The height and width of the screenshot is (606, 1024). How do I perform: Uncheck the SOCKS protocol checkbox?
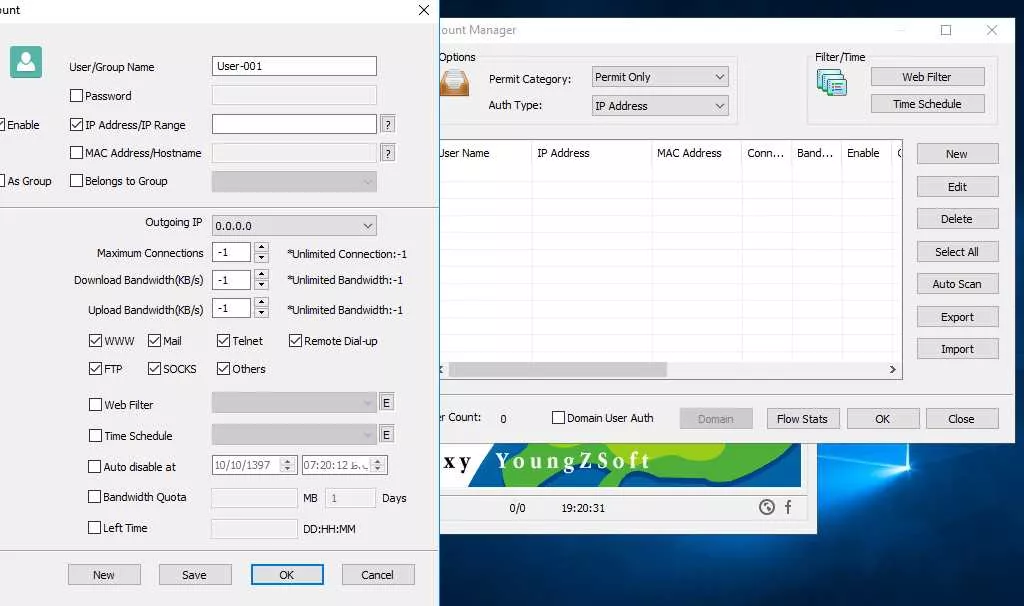click(154, 369)
